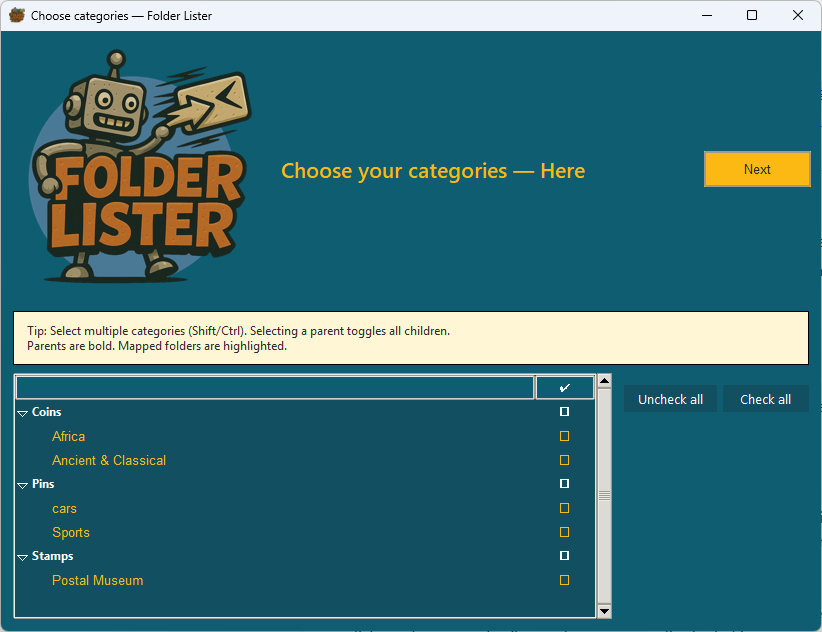Select the Postal Museum item
This screenshot has height=632, width=822.
[x=97, y=580]
